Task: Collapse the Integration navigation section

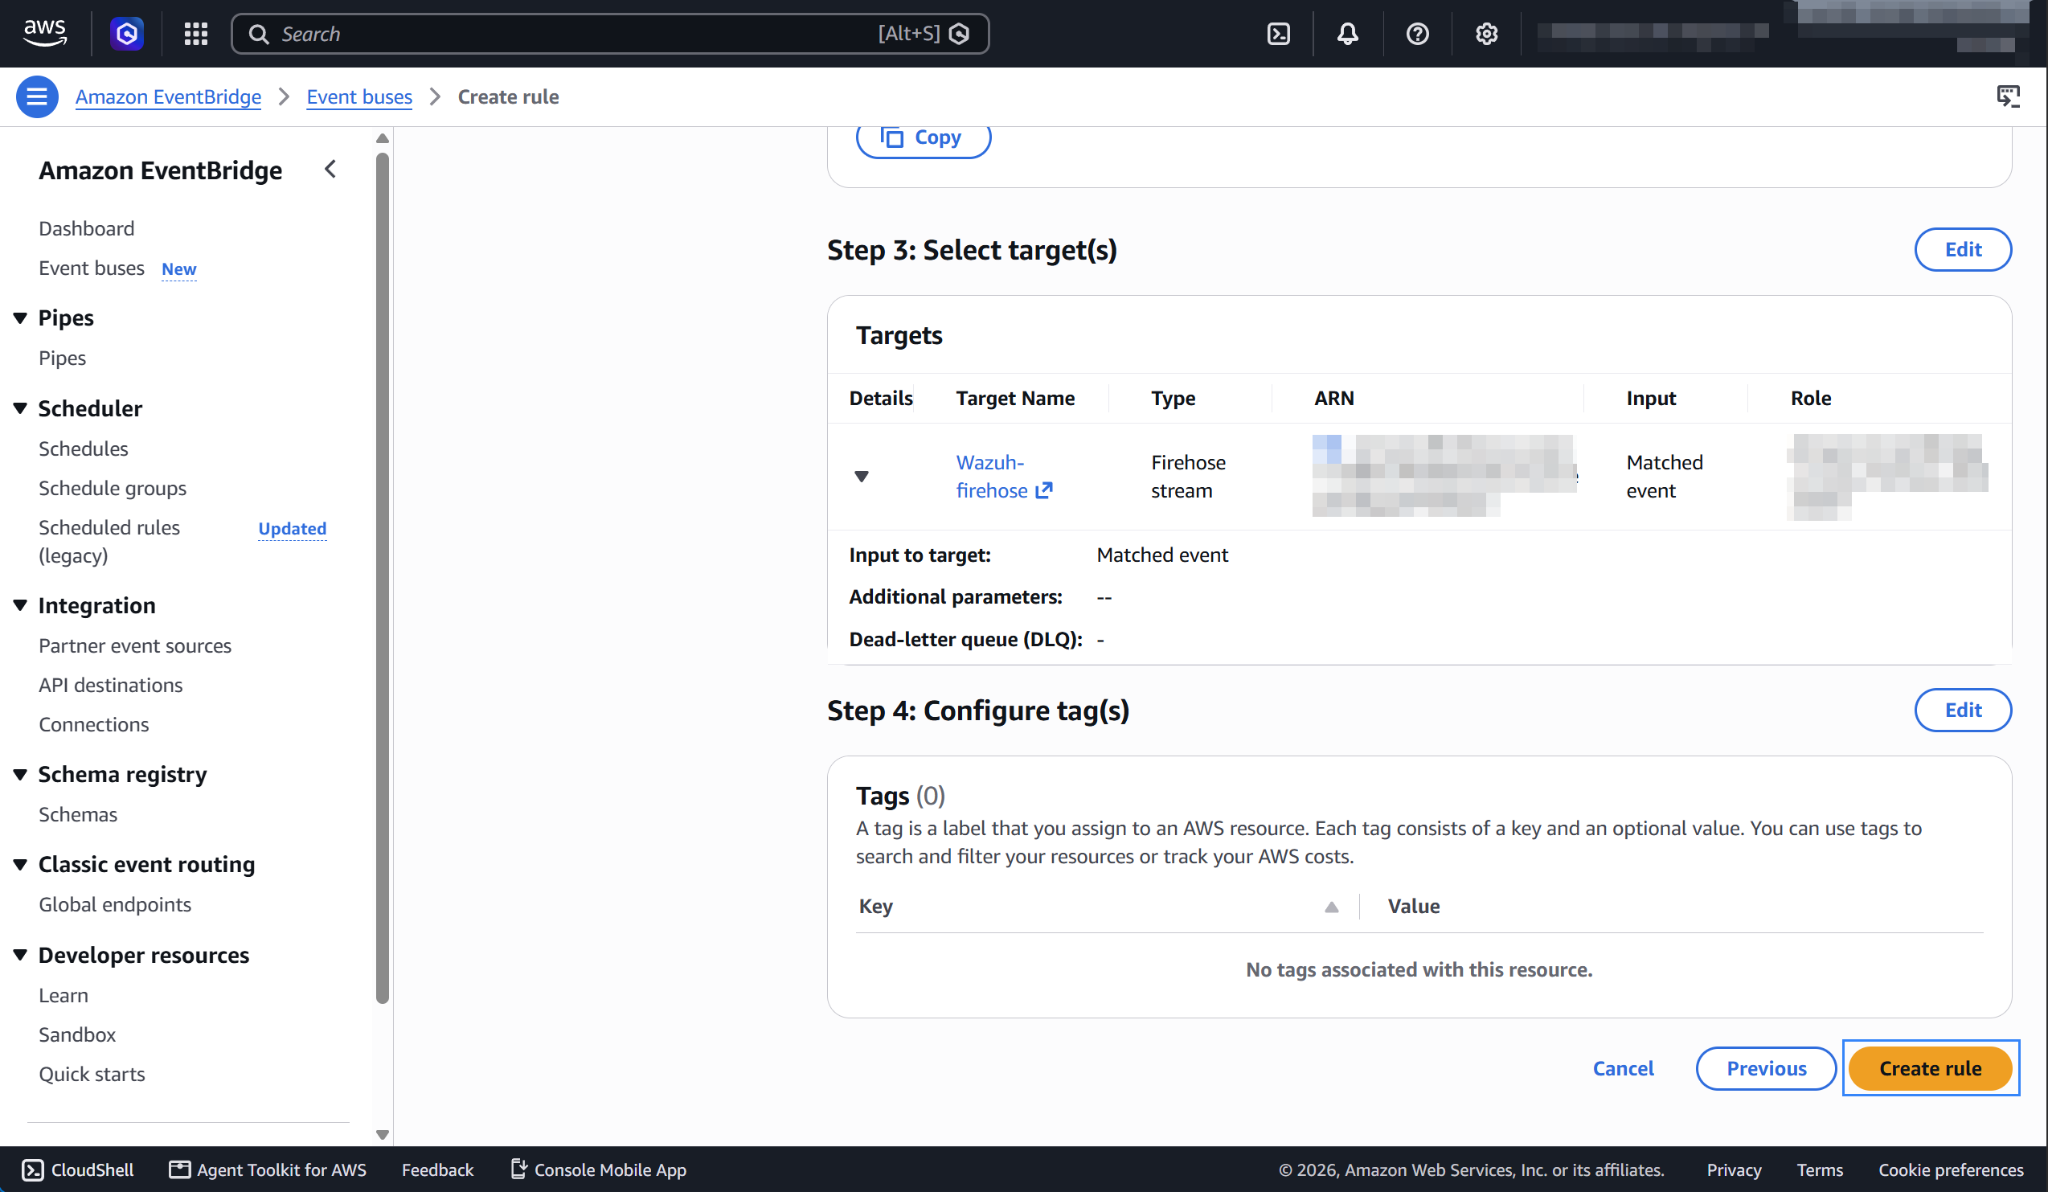Action: [20, 605]
